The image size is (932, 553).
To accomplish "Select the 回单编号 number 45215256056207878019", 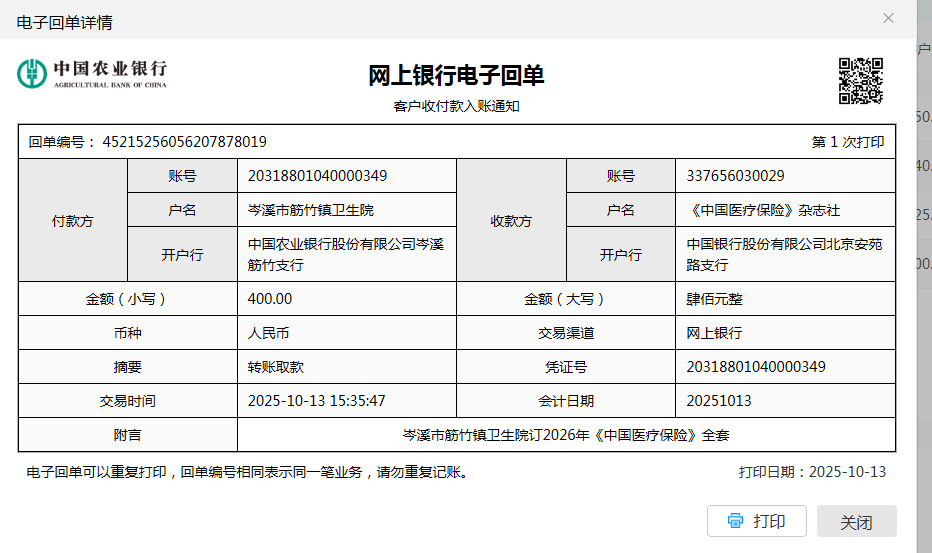I will pos(184,142).
